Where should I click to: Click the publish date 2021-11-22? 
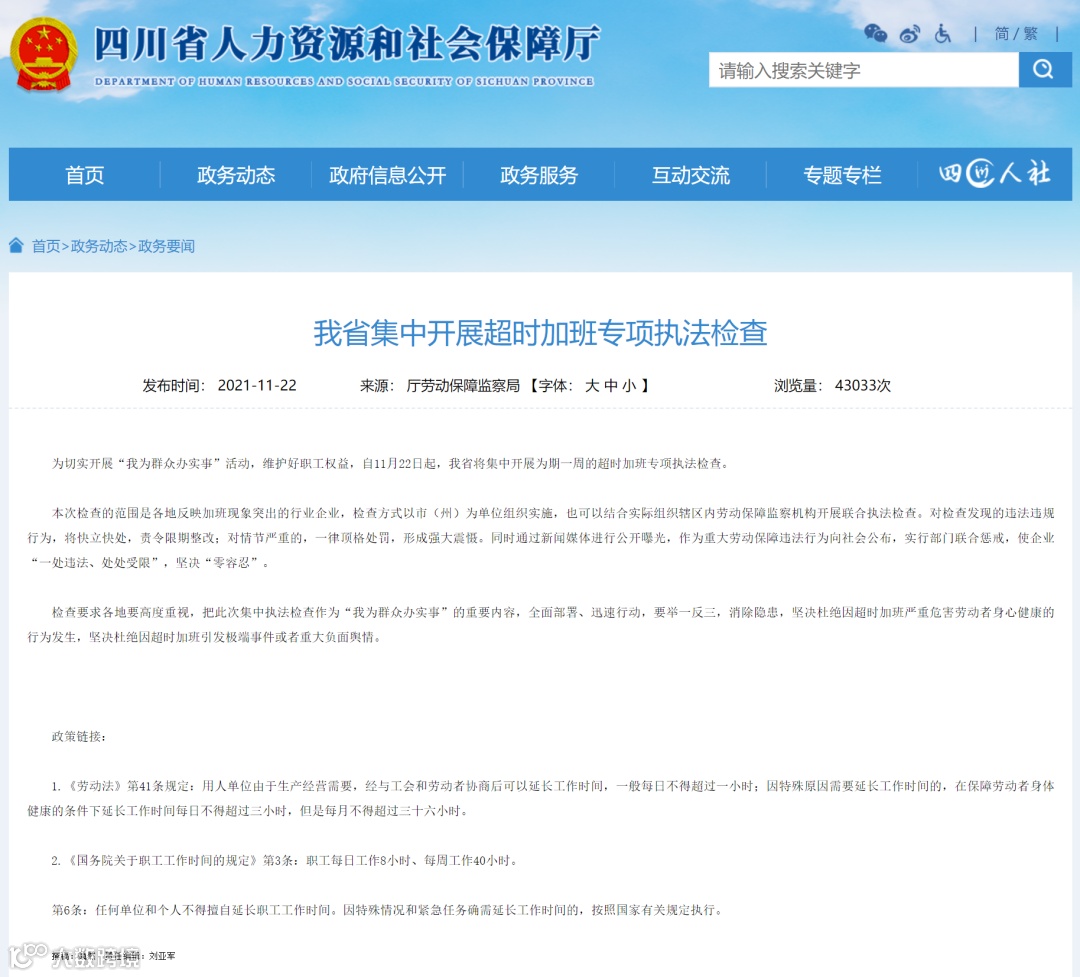(x=257, y=385)
